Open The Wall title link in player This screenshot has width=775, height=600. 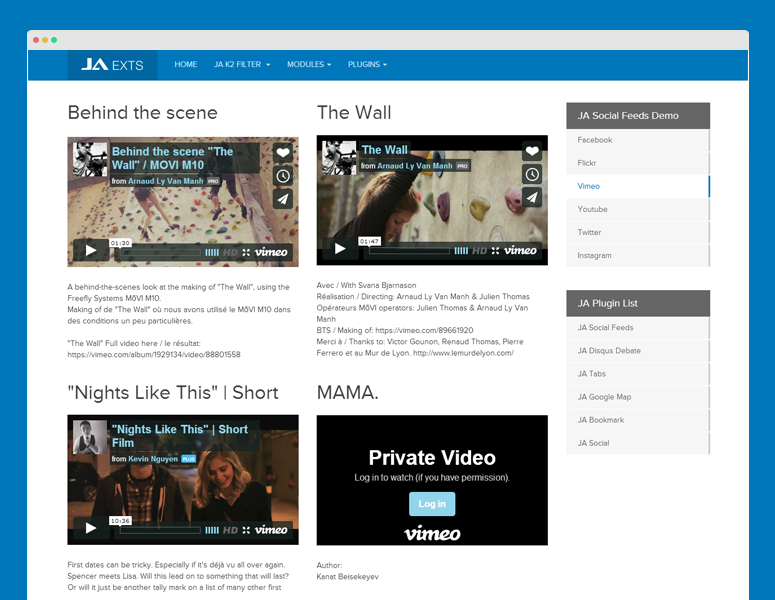[x=385, y=150]
